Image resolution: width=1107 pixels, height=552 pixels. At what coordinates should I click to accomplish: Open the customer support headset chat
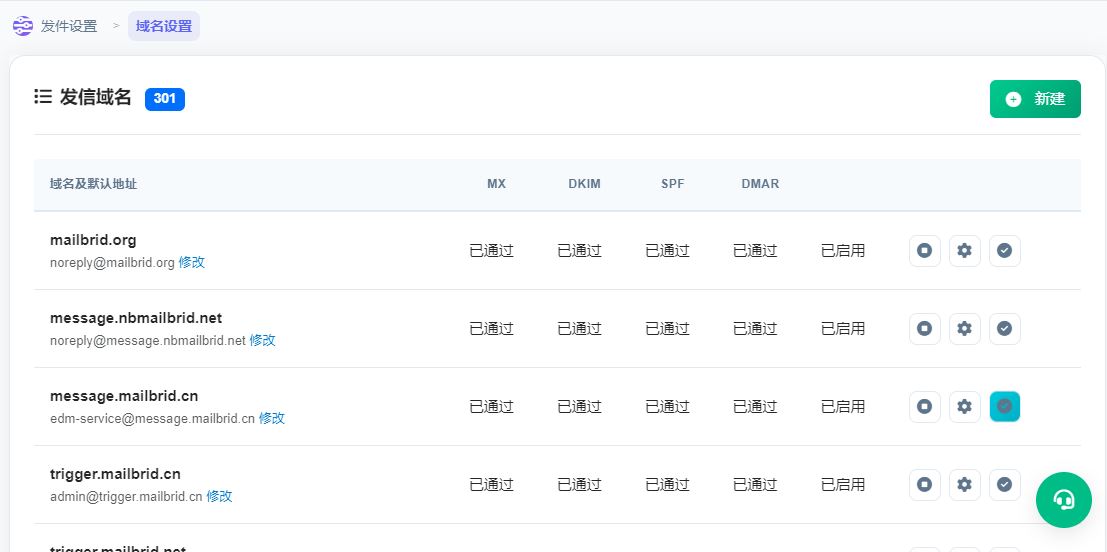pyautogui.click(x=1064, y=499)
